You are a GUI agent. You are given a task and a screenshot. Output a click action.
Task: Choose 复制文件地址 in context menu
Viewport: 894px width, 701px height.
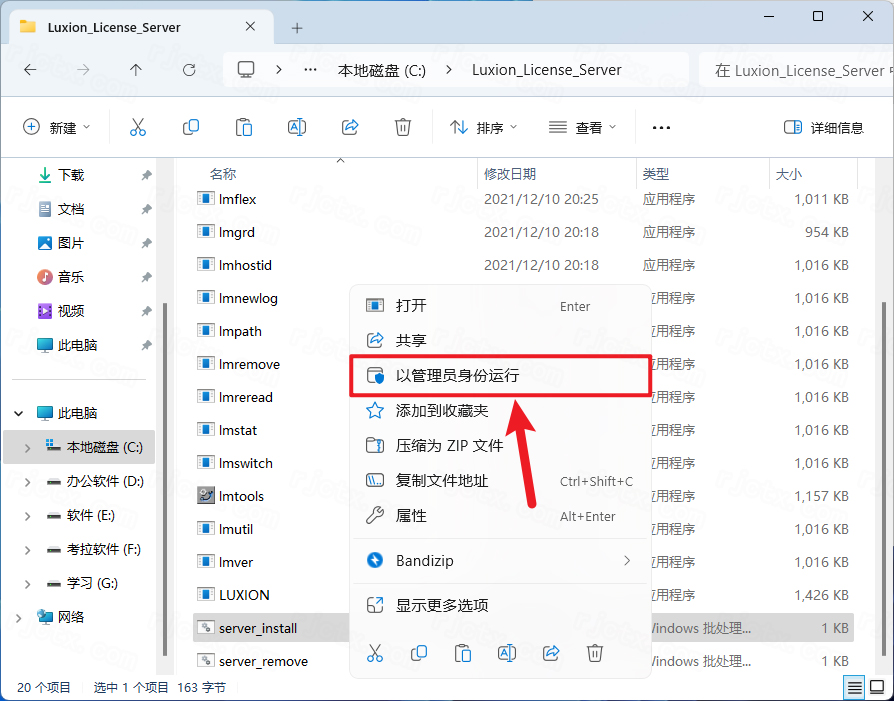tap(500, 481)
